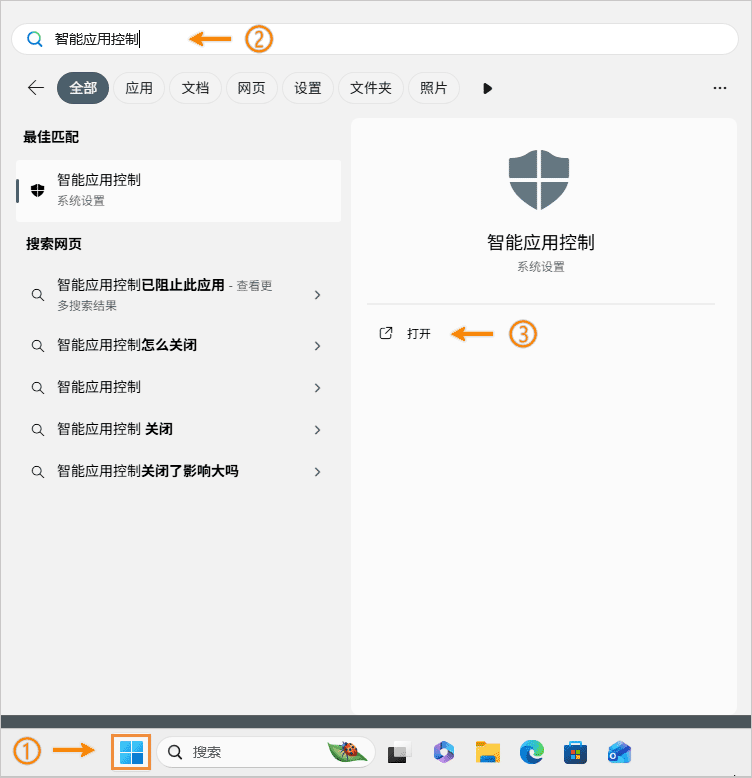Image resolution: width=752 pixels, height=778 pixels.
Task: Click 打开 to open Smart App Control
Action: [418, 334]
